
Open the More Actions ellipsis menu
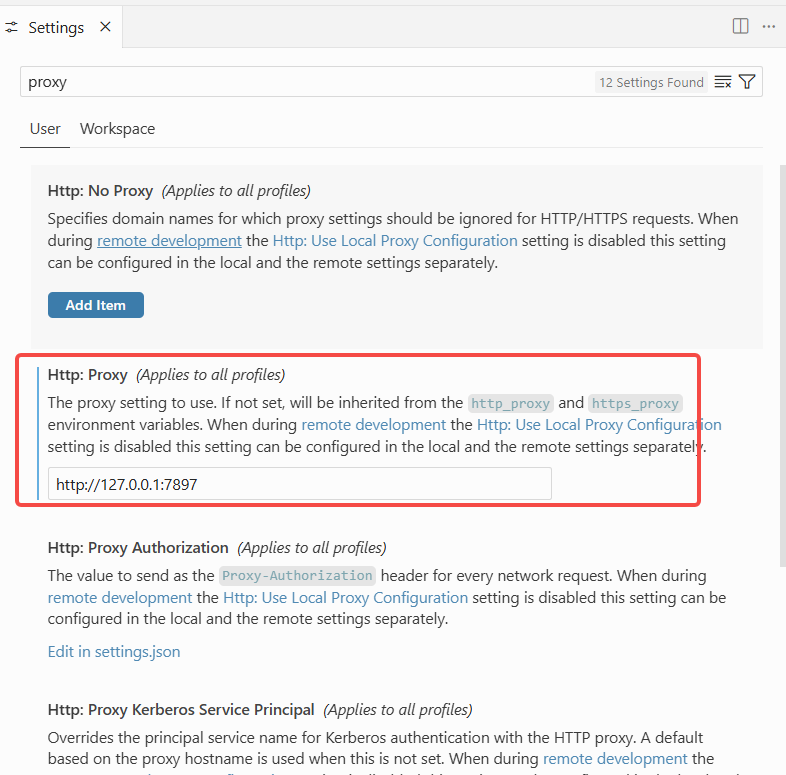[768, 26]
